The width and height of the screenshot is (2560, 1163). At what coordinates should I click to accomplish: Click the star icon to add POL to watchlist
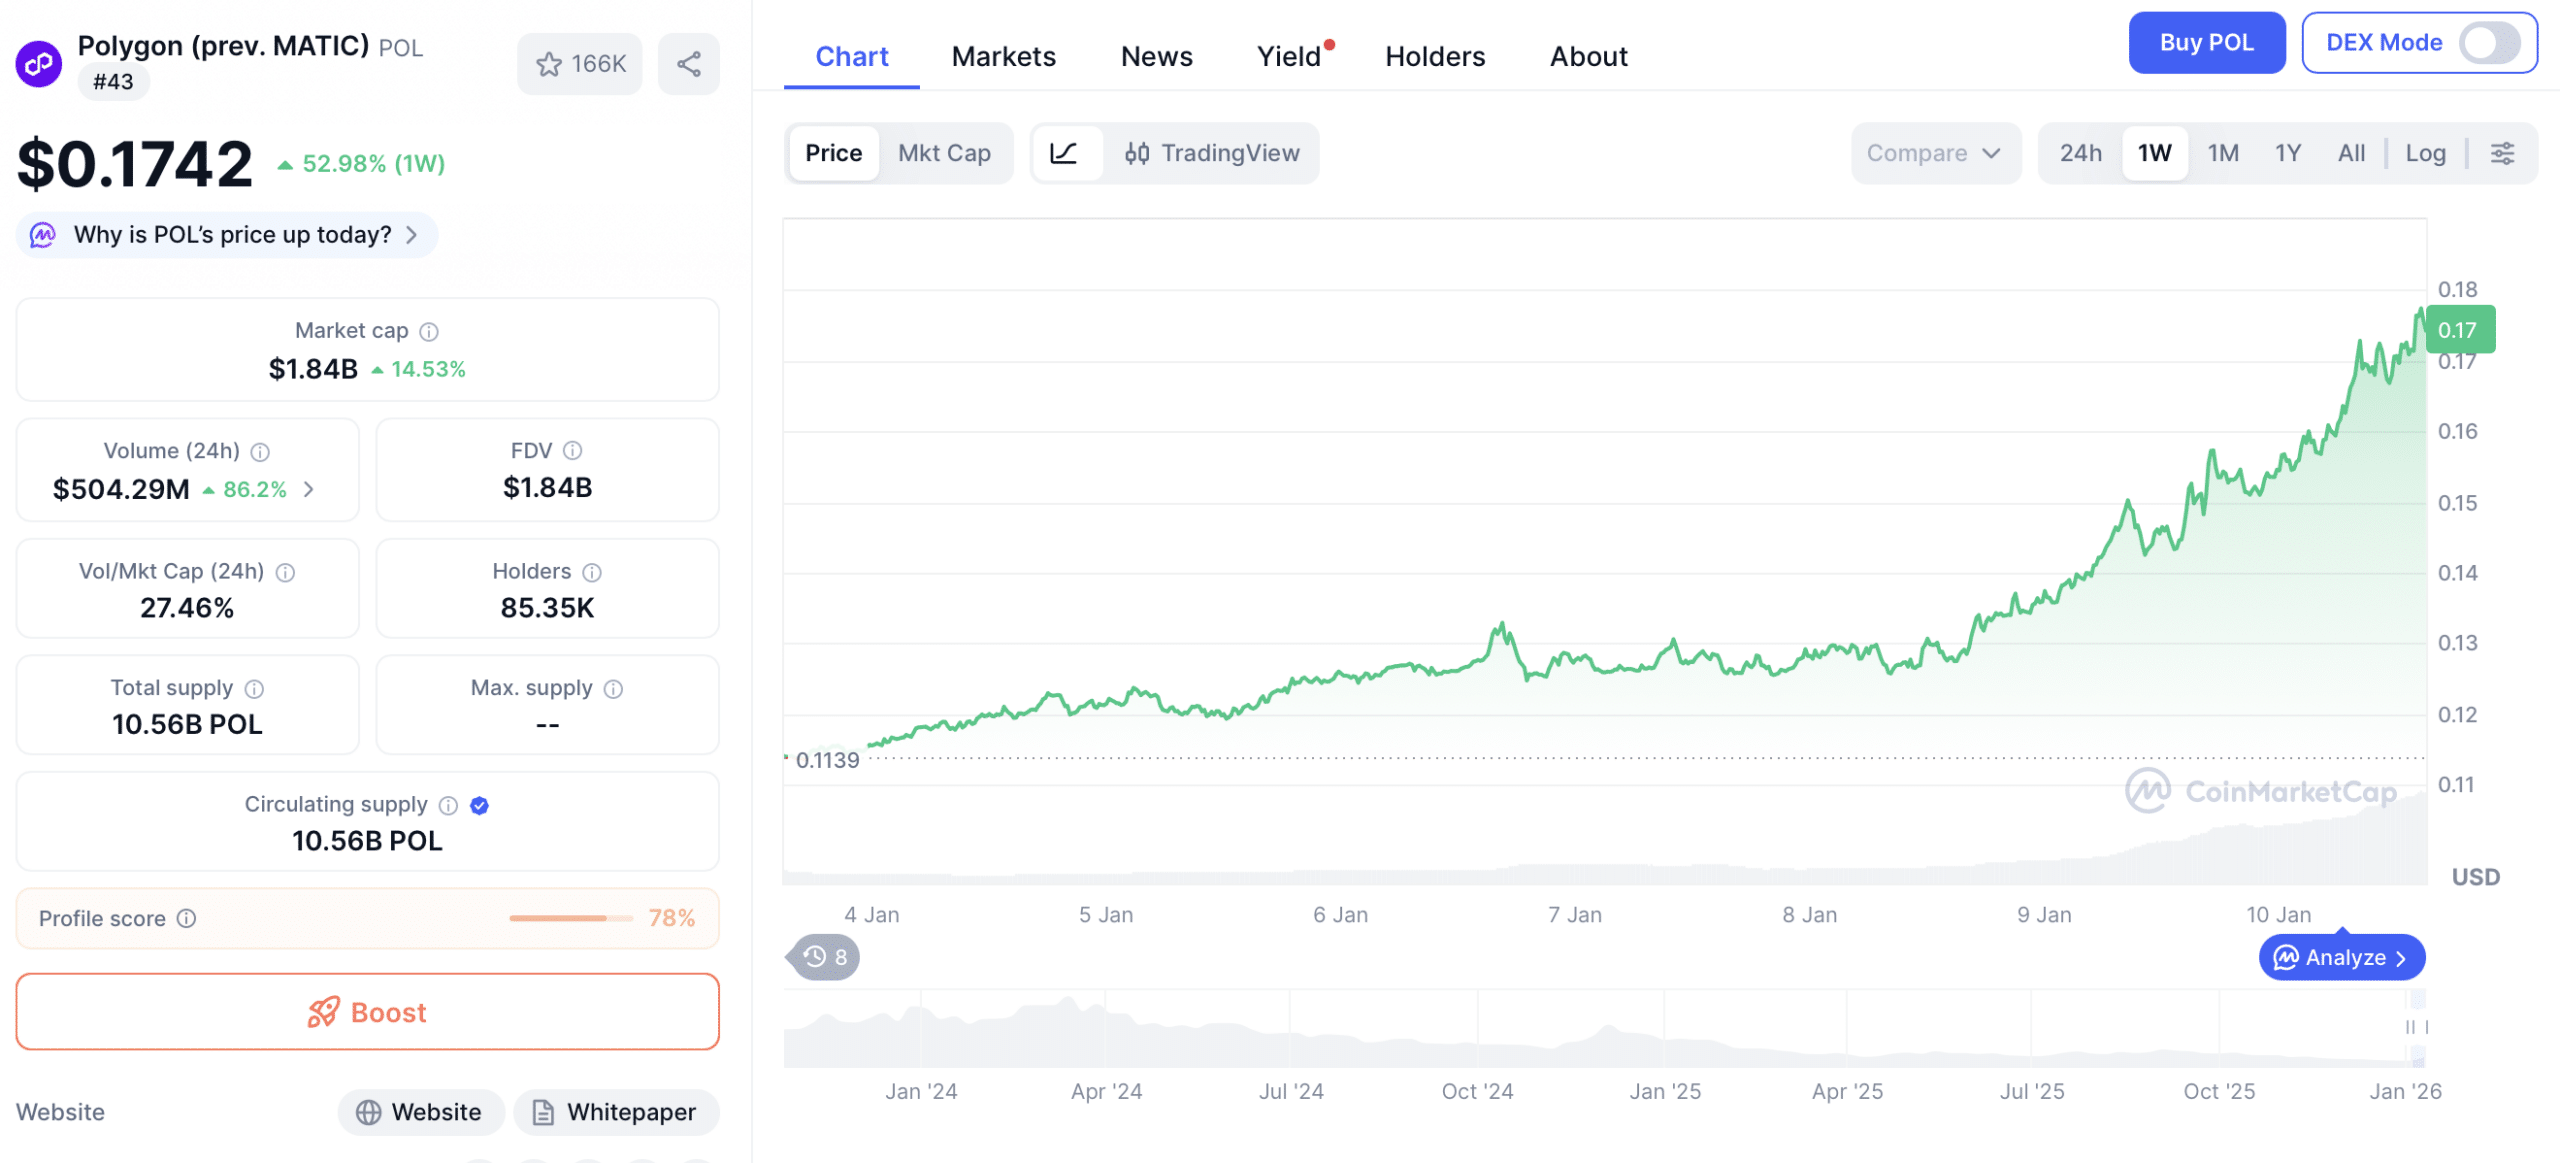click(x=551, y=63)
